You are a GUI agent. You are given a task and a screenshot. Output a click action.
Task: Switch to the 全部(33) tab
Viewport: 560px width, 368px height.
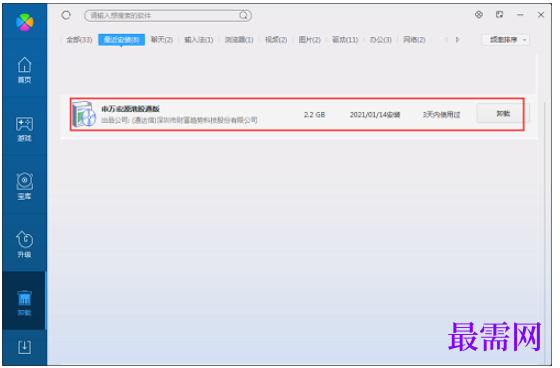tap(79, 40)
